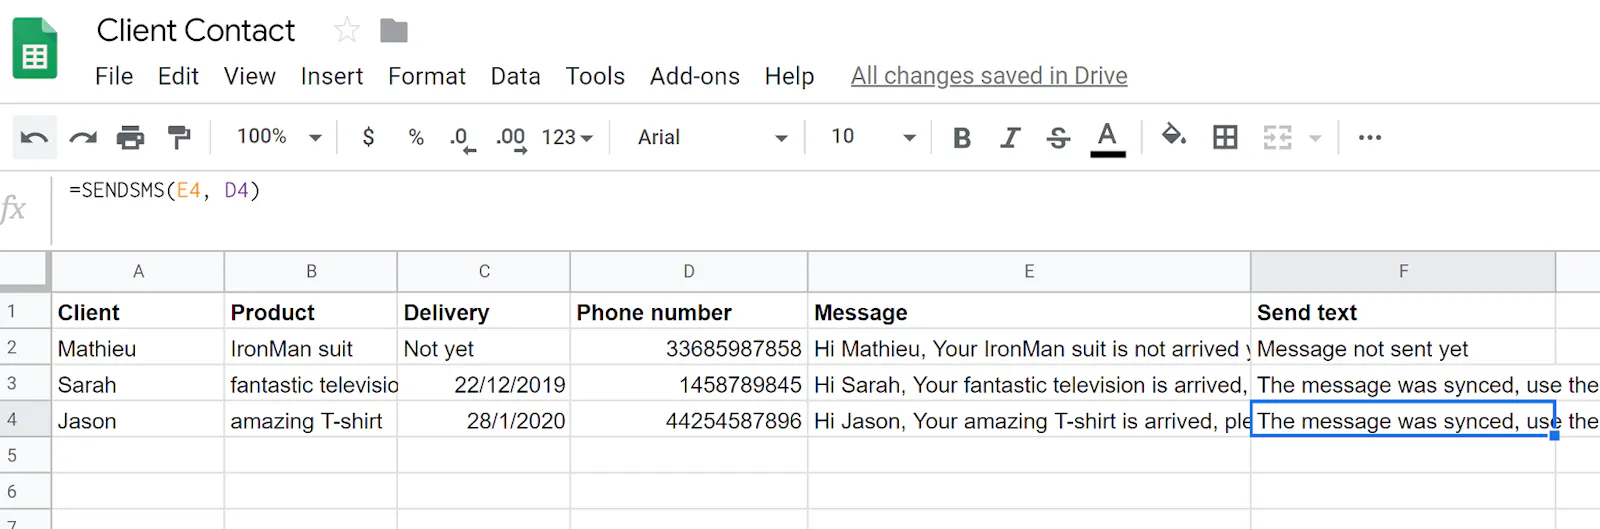
Task: Open the 100% zoom dropdown
Action: coord(279,137)
